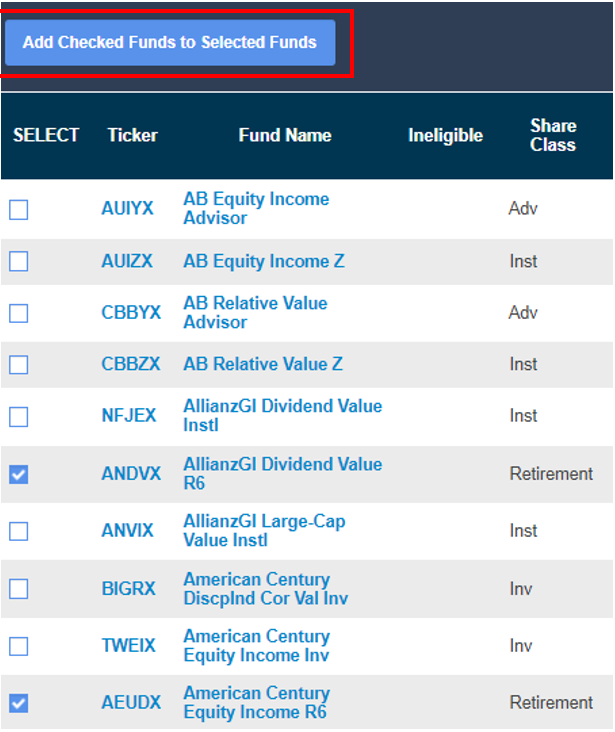Open AllianzGI Dividend Value Instl fund

pos(283,415)
